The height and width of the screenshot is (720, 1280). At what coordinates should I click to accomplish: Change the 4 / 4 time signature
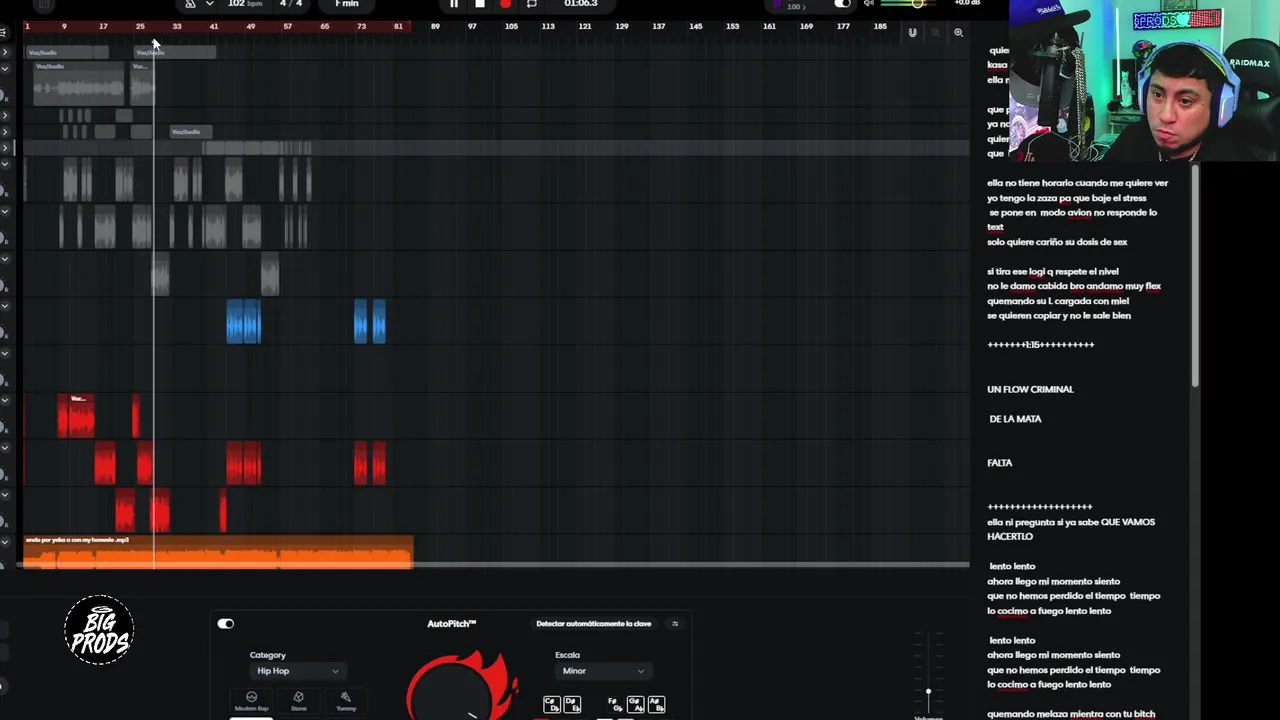coord(291,4)
